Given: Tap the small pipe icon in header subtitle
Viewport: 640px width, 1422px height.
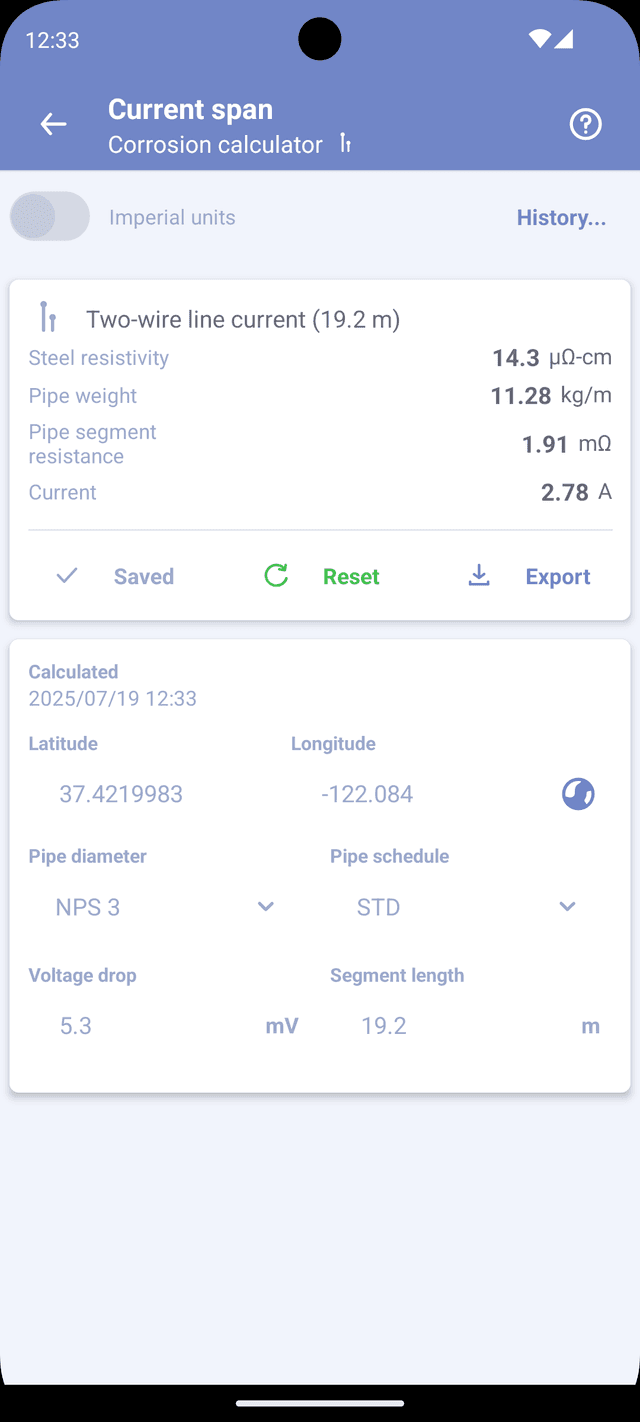Looking at the screenshot, I should point(345,144).
